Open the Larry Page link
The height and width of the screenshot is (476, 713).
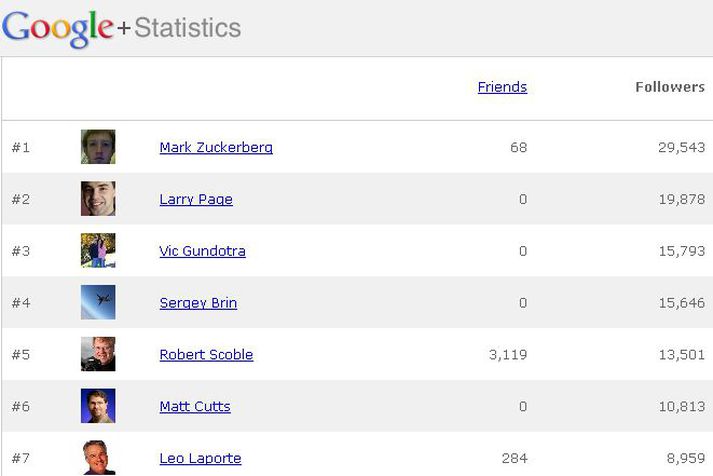click(196, 199)
